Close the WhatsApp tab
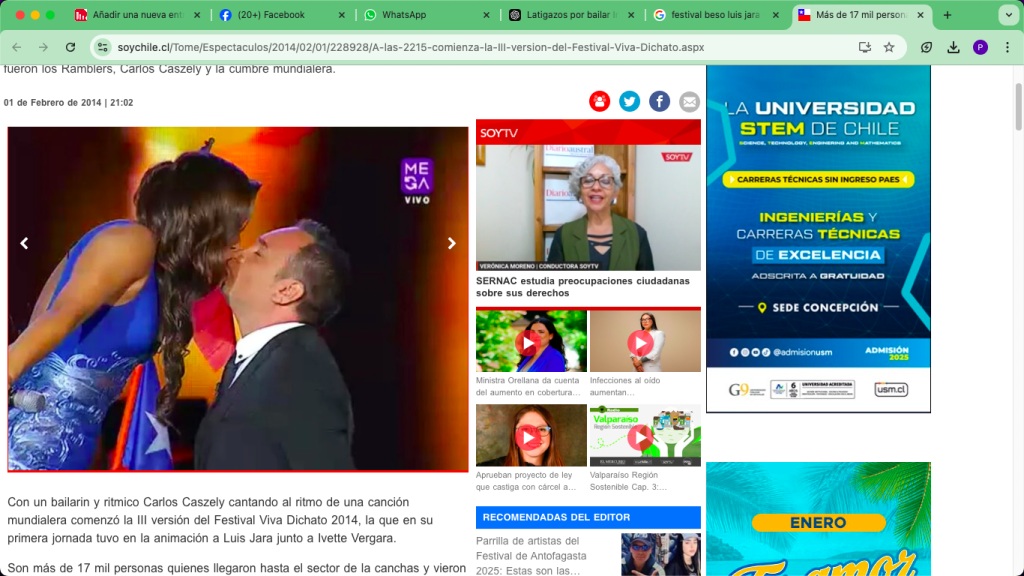Screen dimensions: 1024x576 click(486, 15)
